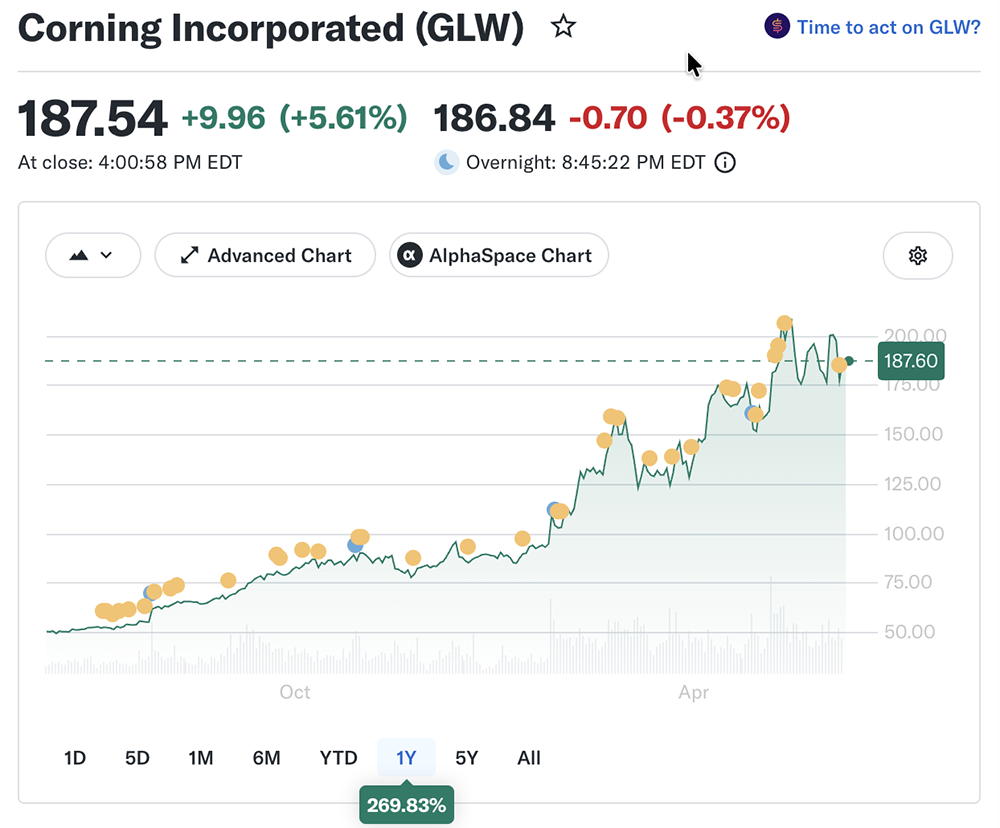
Task: Open chart settings gear
Action: (918, 256)
